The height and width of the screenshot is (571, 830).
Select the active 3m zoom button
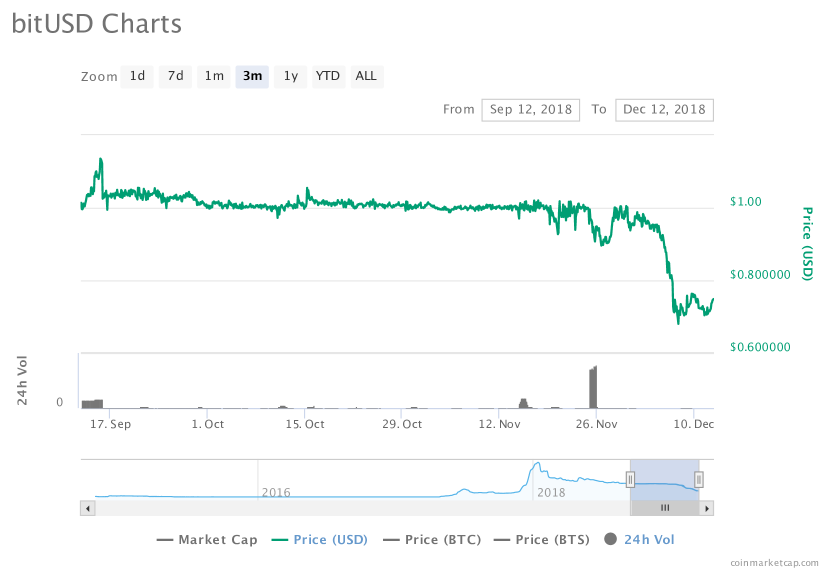[252, 76]
